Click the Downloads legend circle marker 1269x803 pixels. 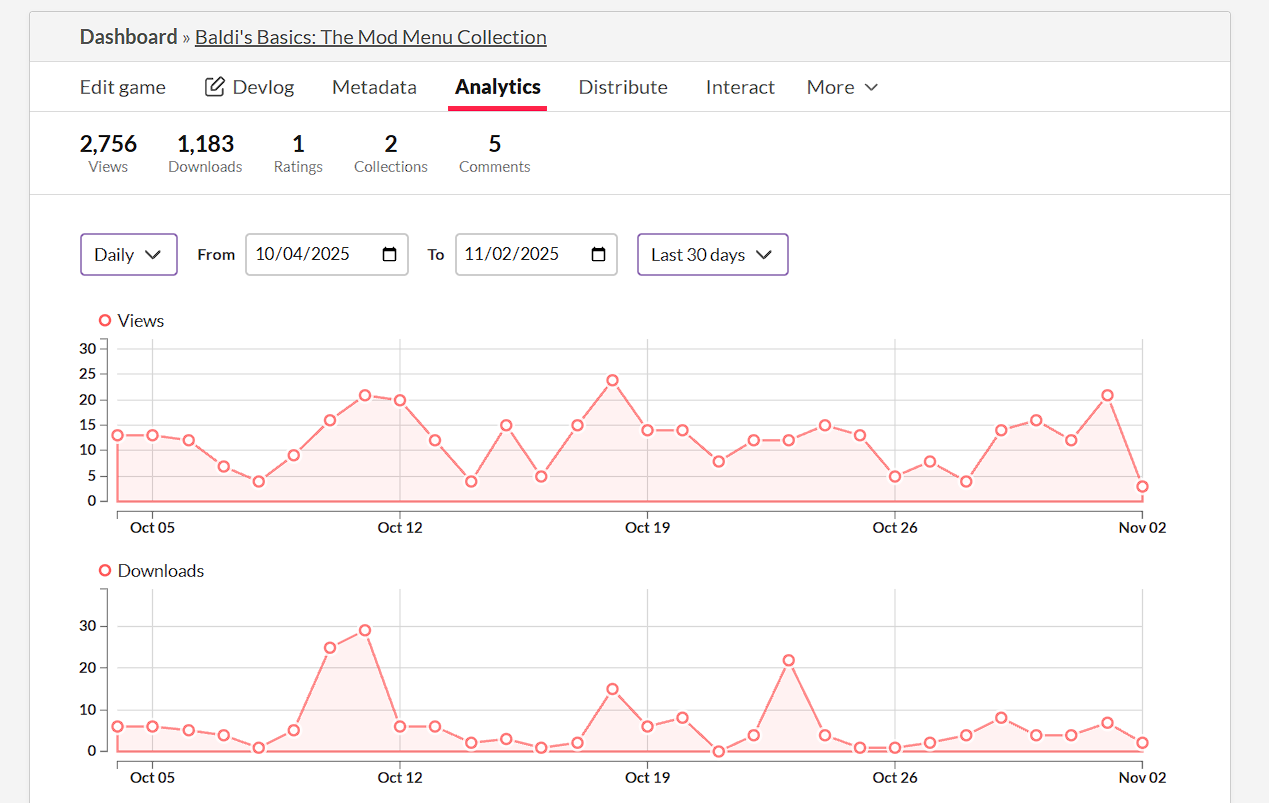click(x=105, y=570)
